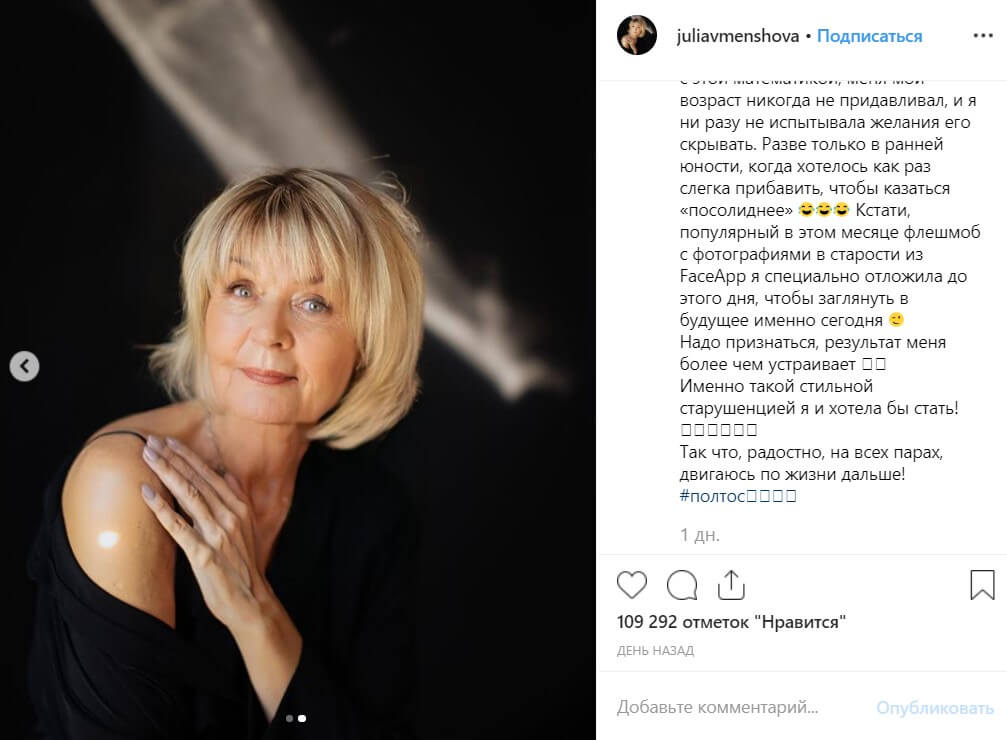Go to the previous photo with left arrow
Image resolution: width=1007 pixels, height=740 pixels.
pyautogui.click(x=24, y=366)
